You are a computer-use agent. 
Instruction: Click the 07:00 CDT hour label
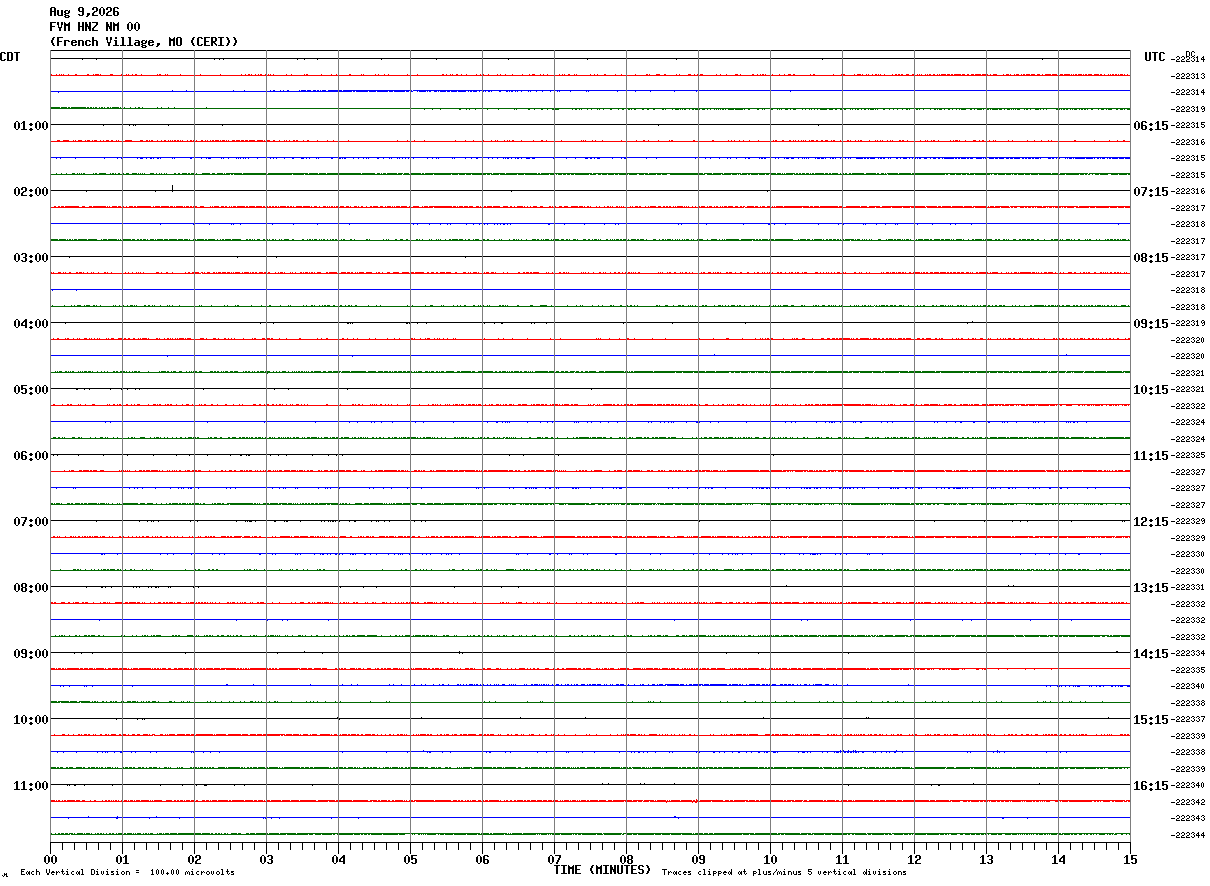click(31, 522)
